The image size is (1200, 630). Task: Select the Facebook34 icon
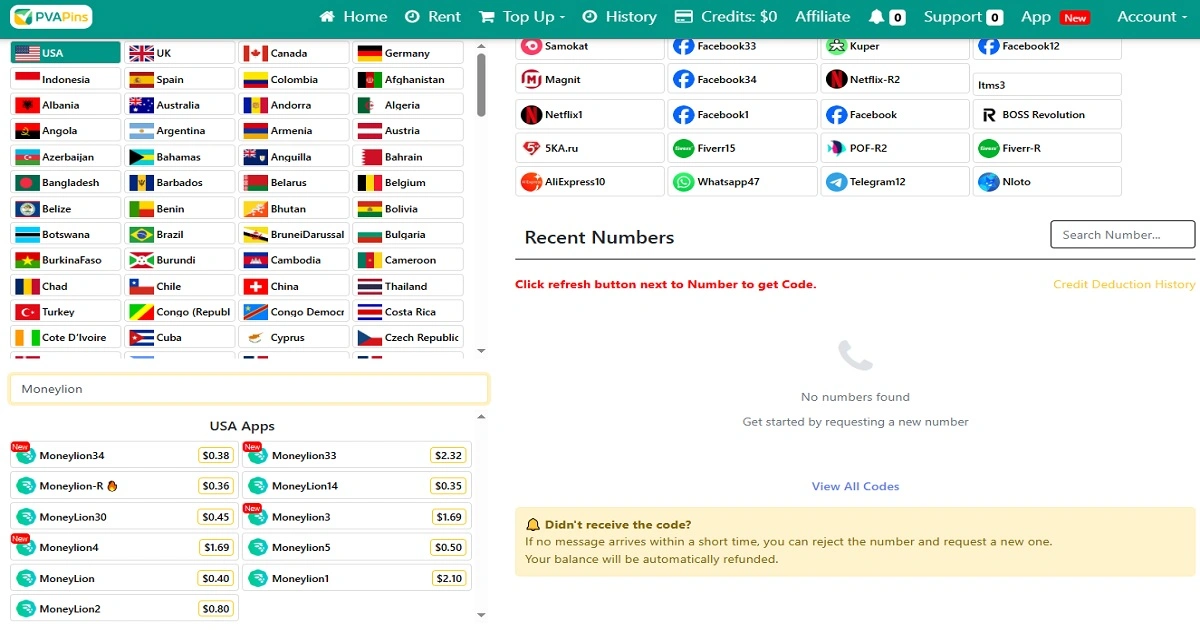[683, 79]
